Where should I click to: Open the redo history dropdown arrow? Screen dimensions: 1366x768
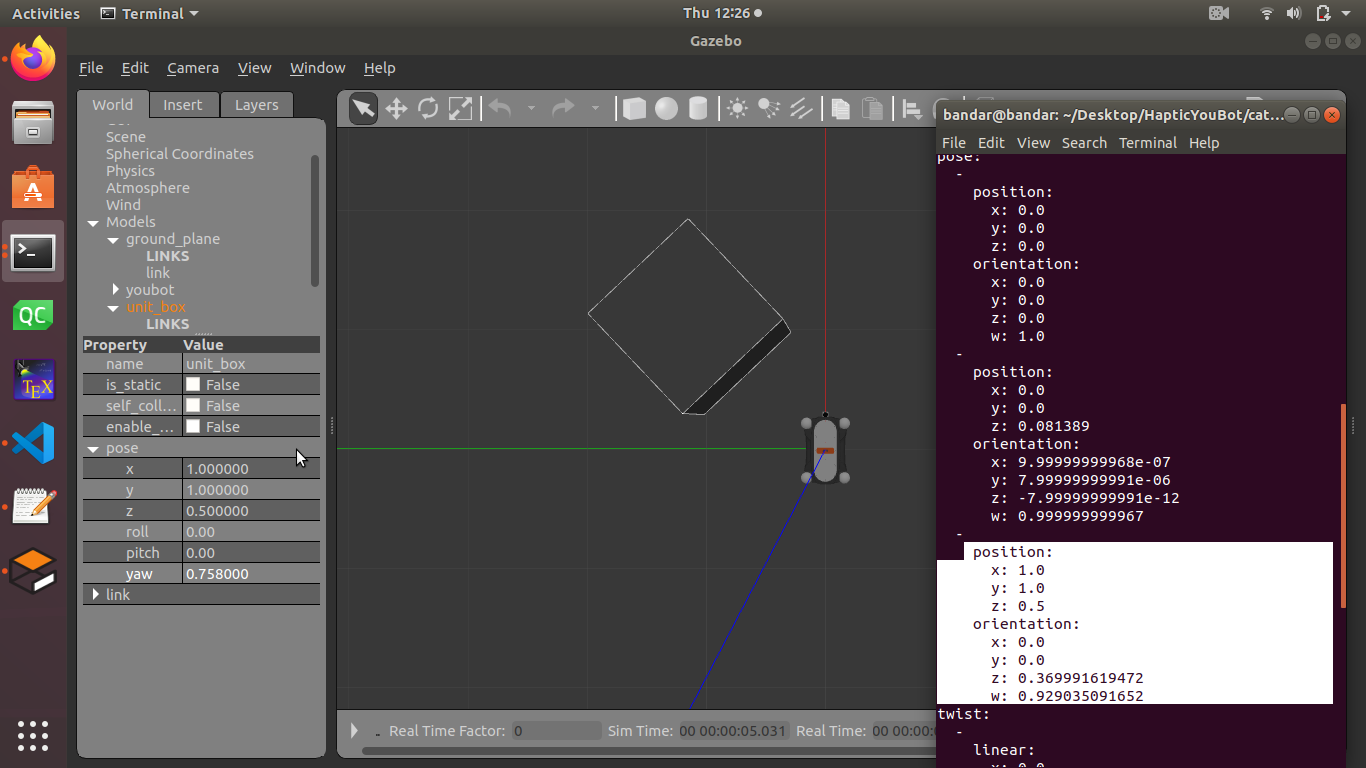click(595, 108)
